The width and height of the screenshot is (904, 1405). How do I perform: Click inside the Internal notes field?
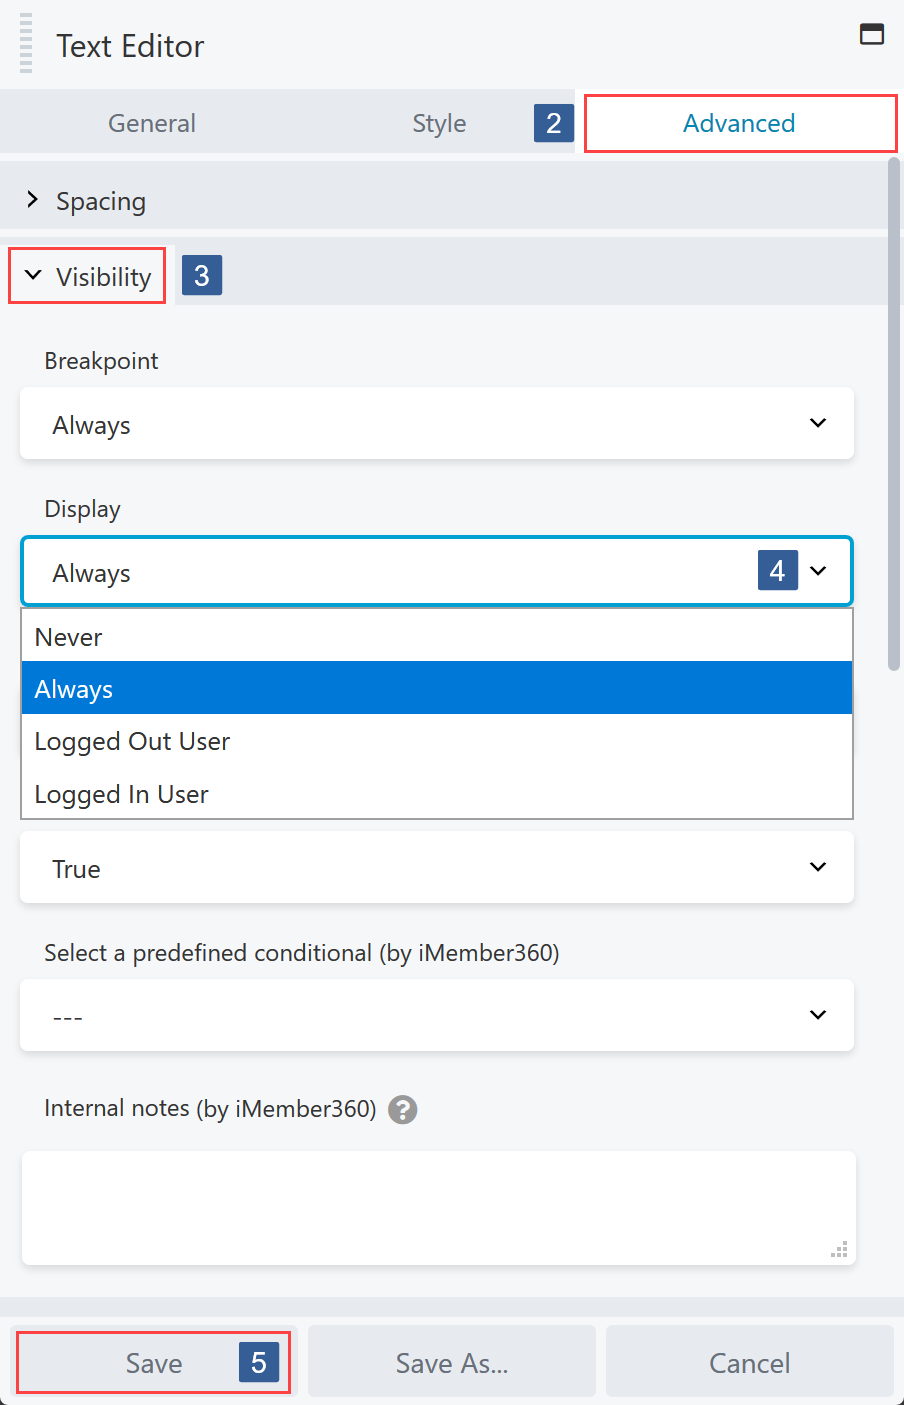[437, 1207]
